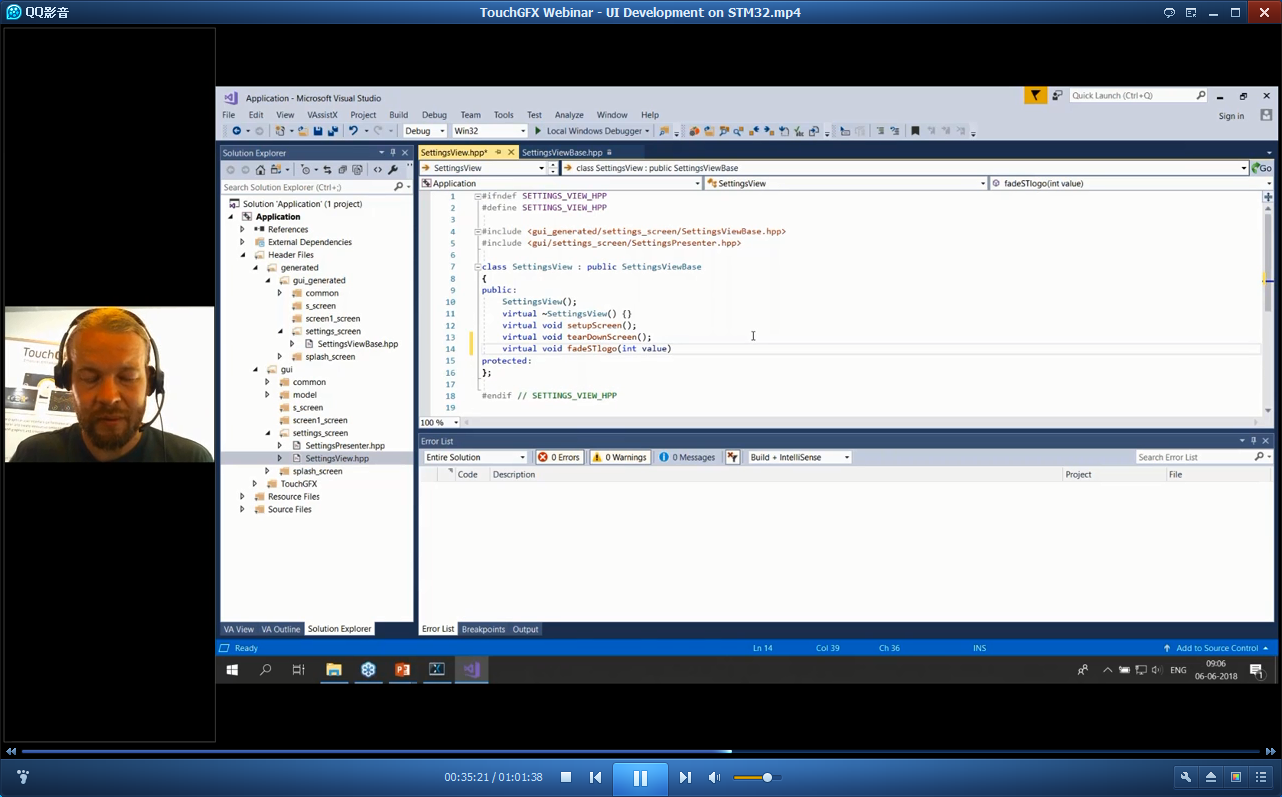Click Add to Source Control
The image size is (1282, 797).
tap(1216, 648)
